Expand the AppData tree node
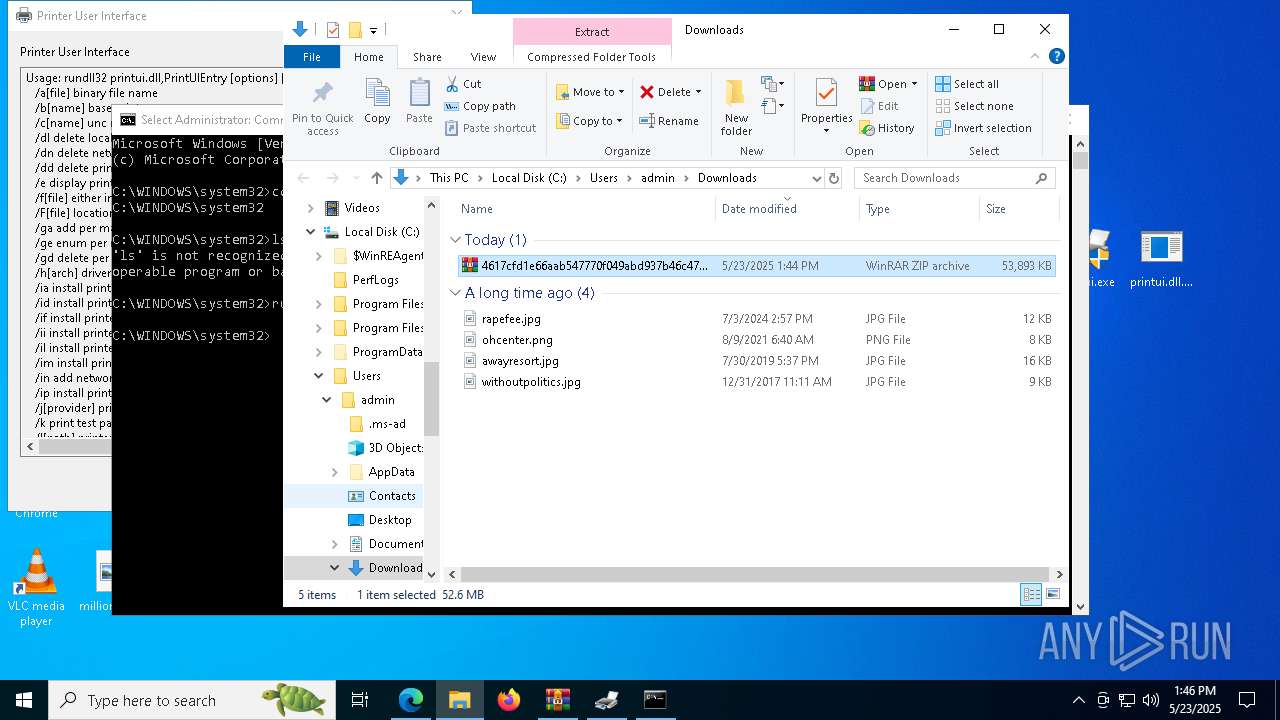This screenshot has width=1280, height=720. click(x=335, y=472)
